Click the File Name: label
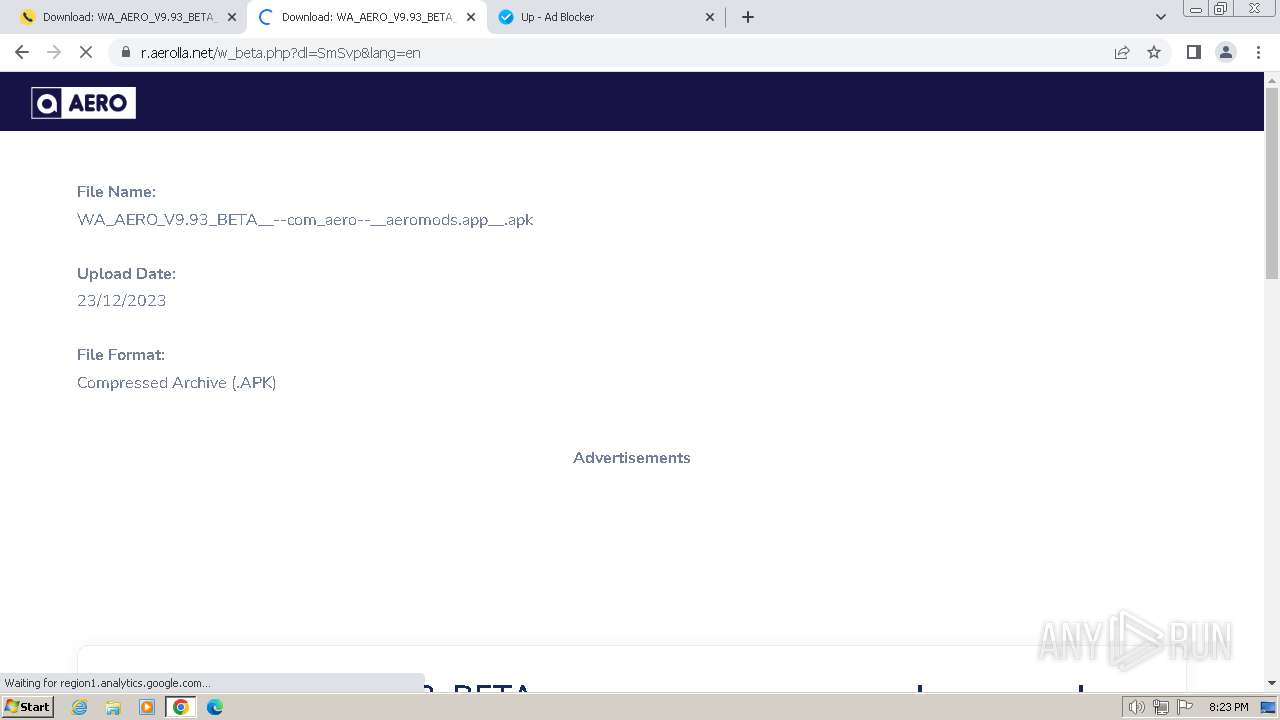 116,192
